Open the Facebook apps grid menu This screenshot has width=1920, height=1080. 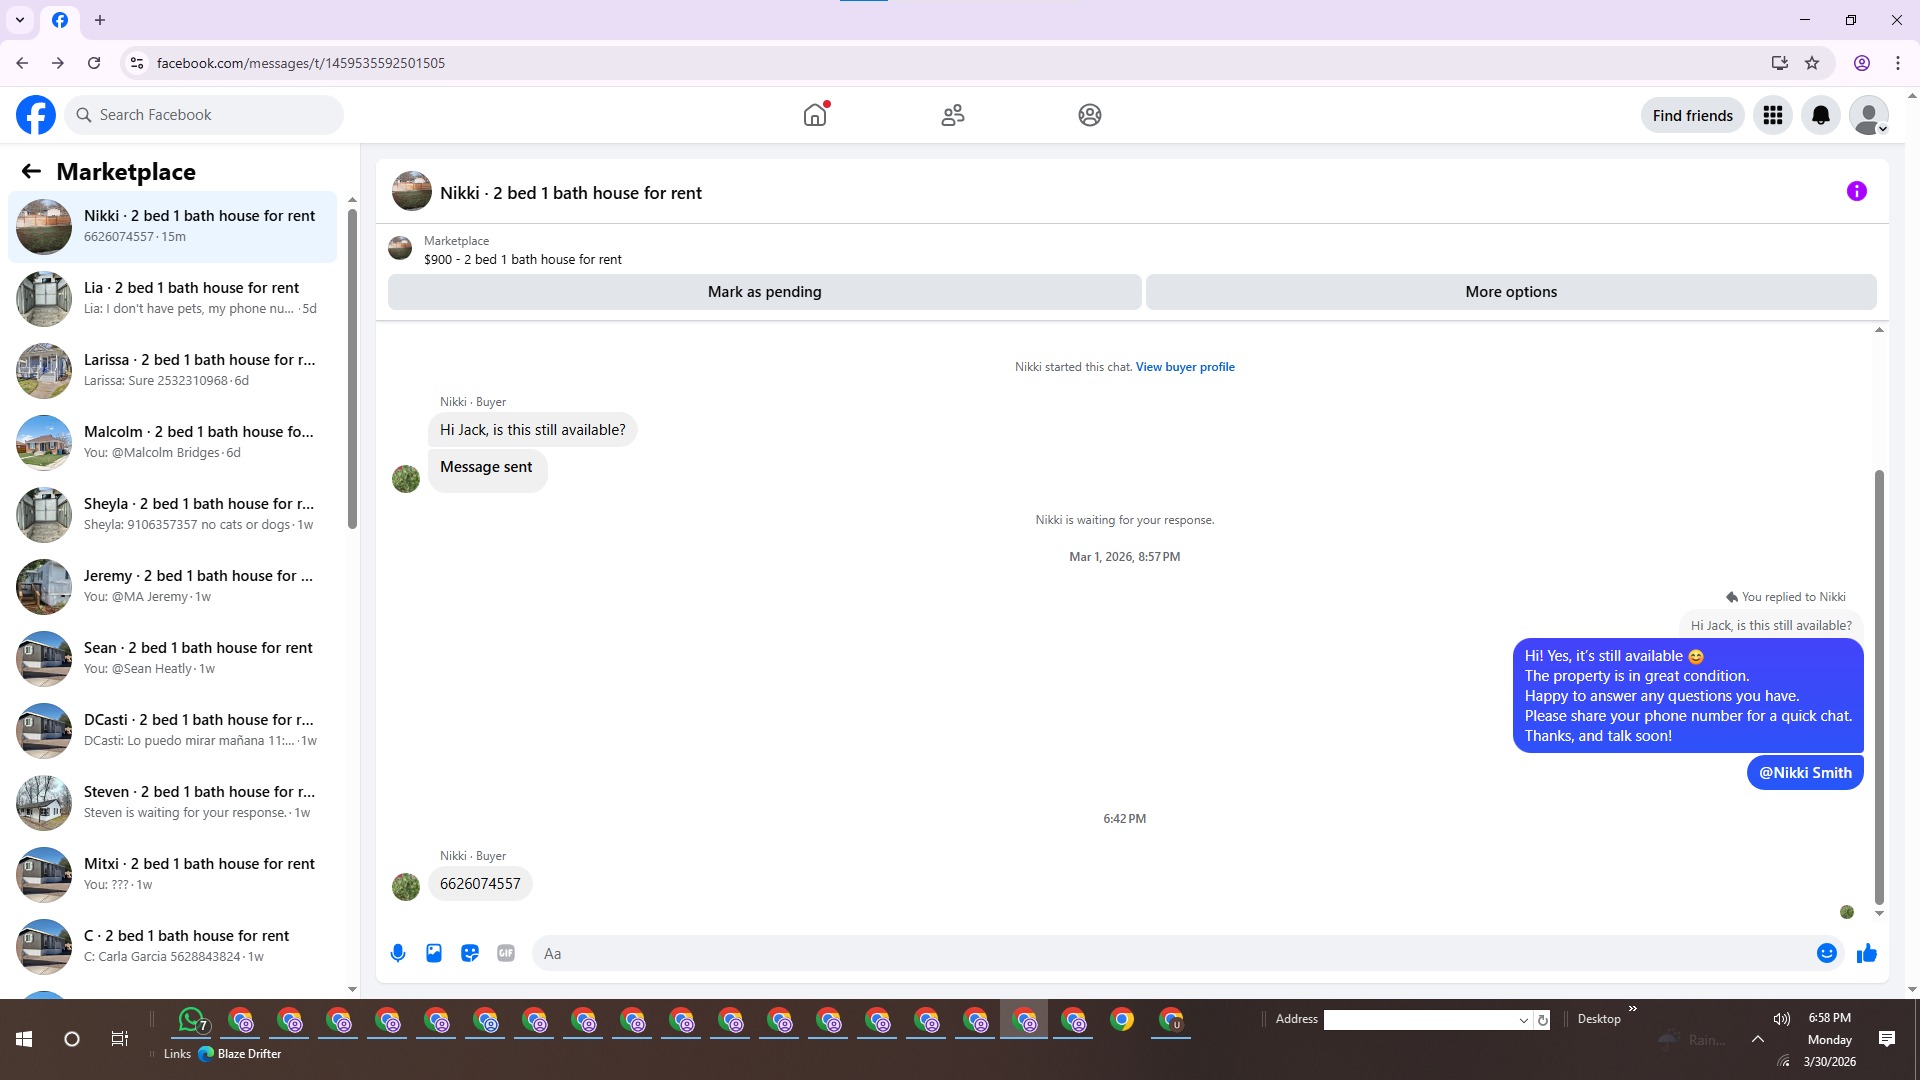click(x=1772, y=115)
